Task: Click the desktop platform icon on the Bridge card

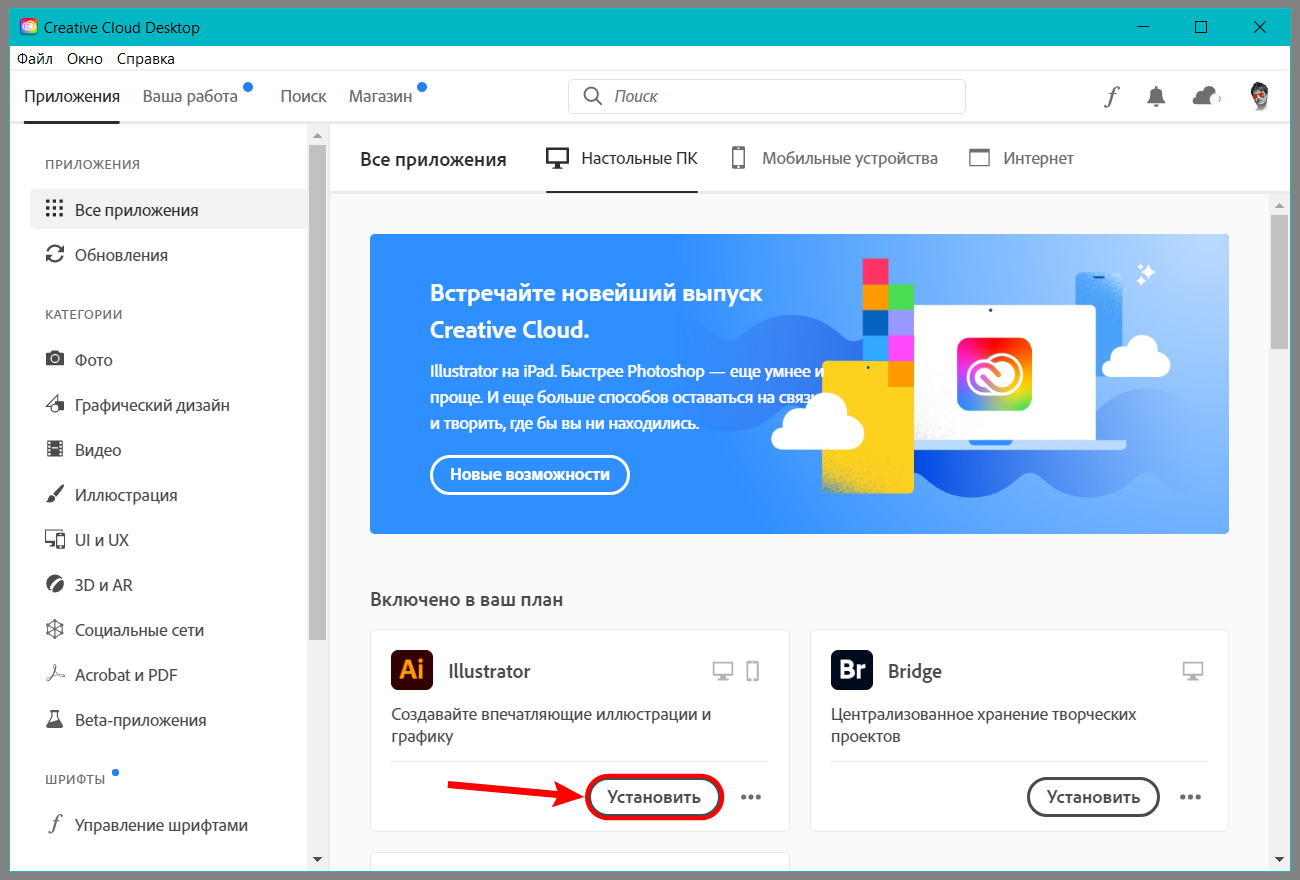Action: click(1192, 671)
